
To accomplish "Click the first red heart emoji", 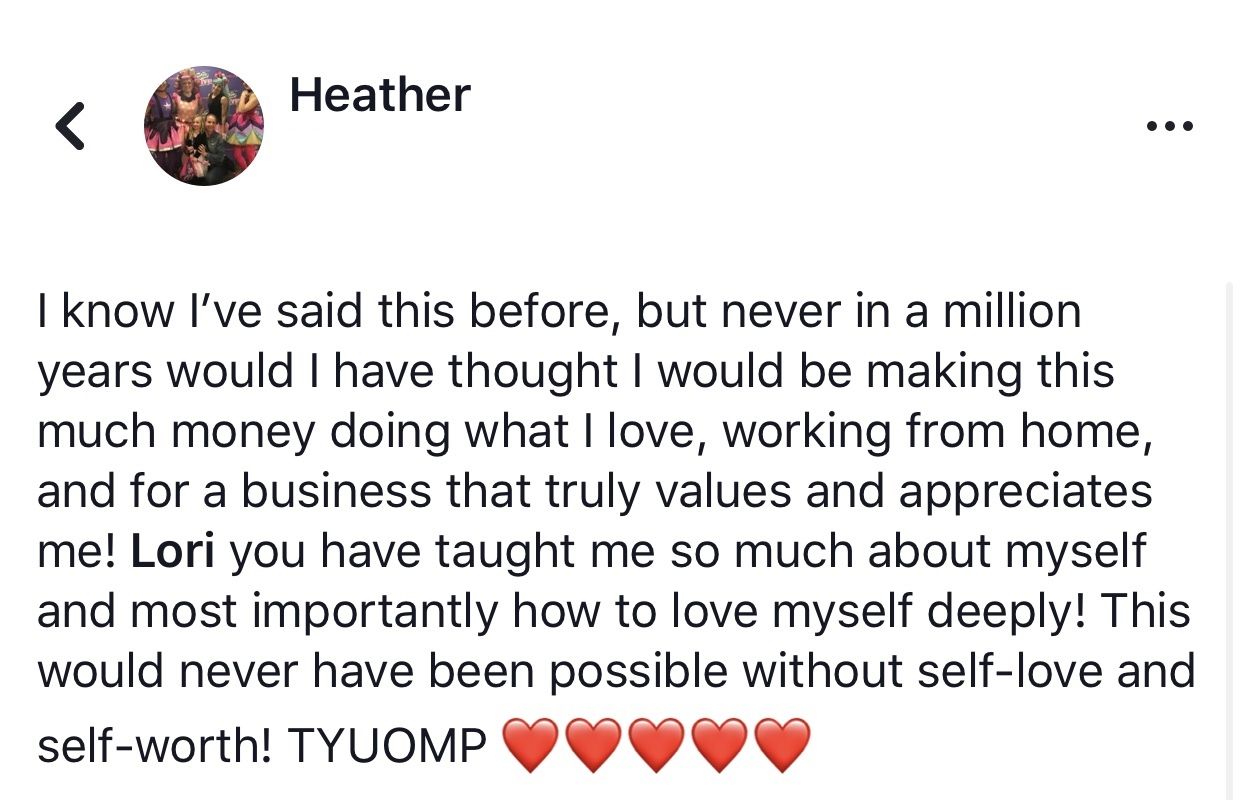I will click(529, 747).
